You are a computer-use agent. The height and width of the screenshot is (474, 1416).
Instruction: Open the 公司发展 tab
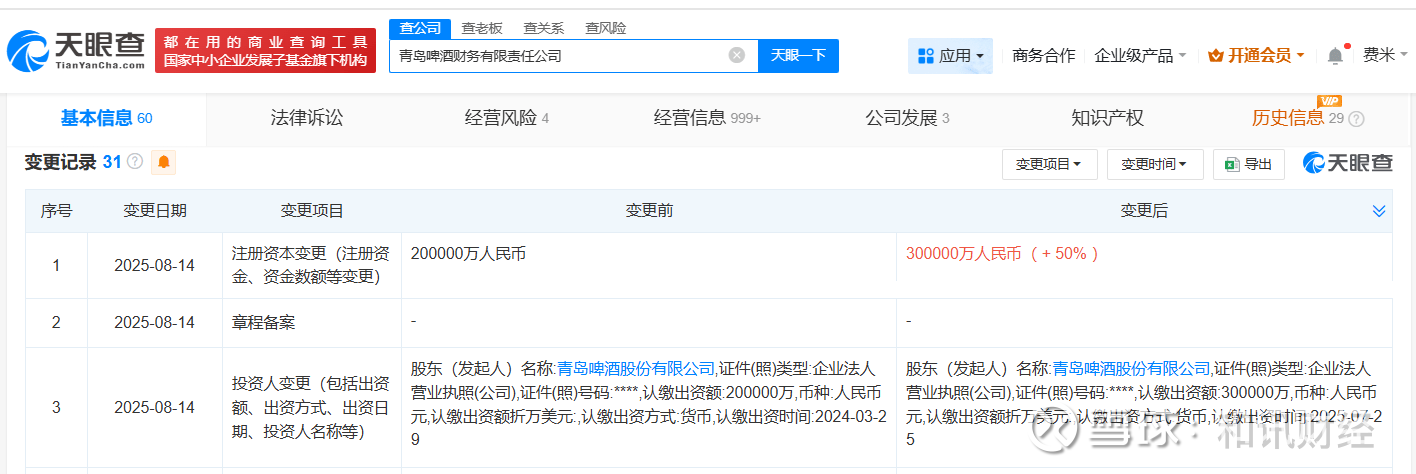[x=907, y=118]
